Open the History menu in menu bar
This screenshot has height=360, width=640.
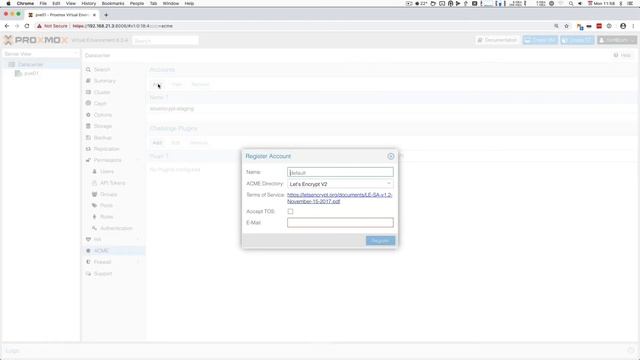(x=89, y=3)
